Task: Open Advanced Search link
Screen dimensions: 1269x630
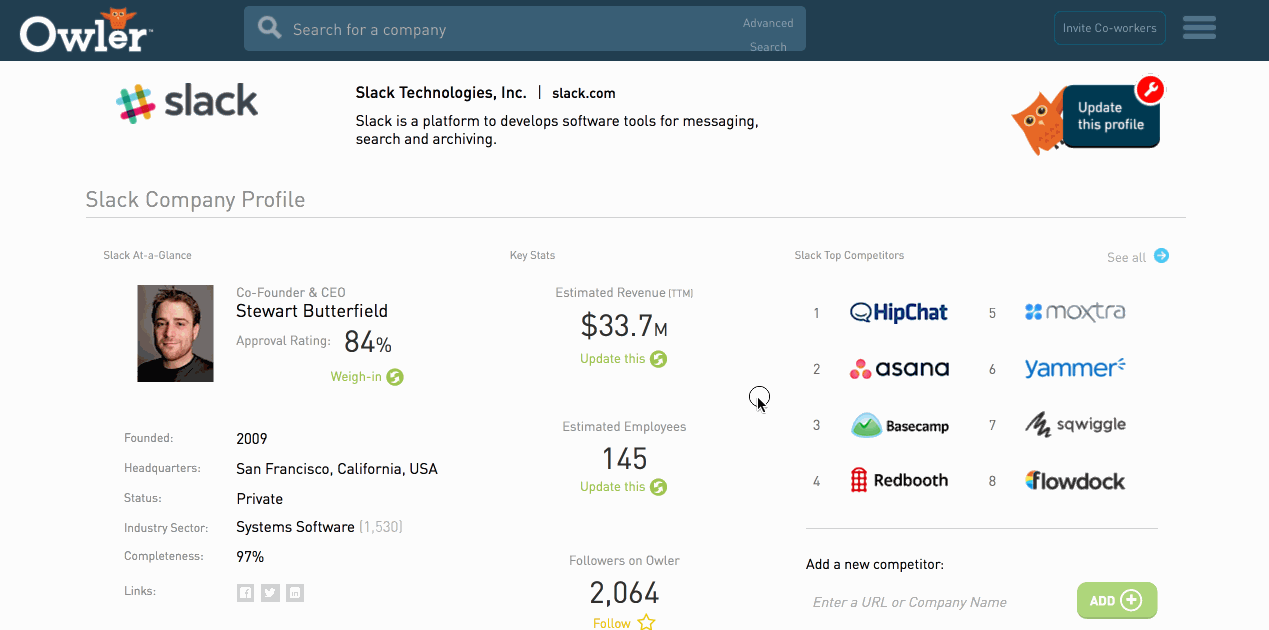Action: pos(768,34)
